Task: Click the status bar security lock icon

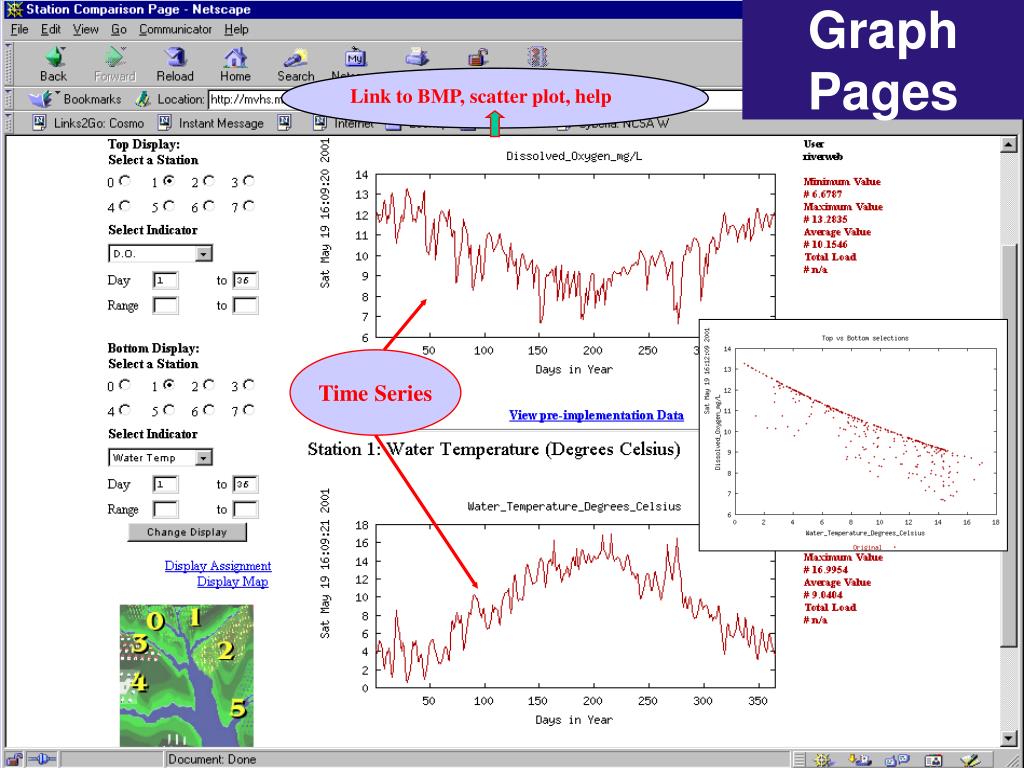Action: [x=13, y=760]
